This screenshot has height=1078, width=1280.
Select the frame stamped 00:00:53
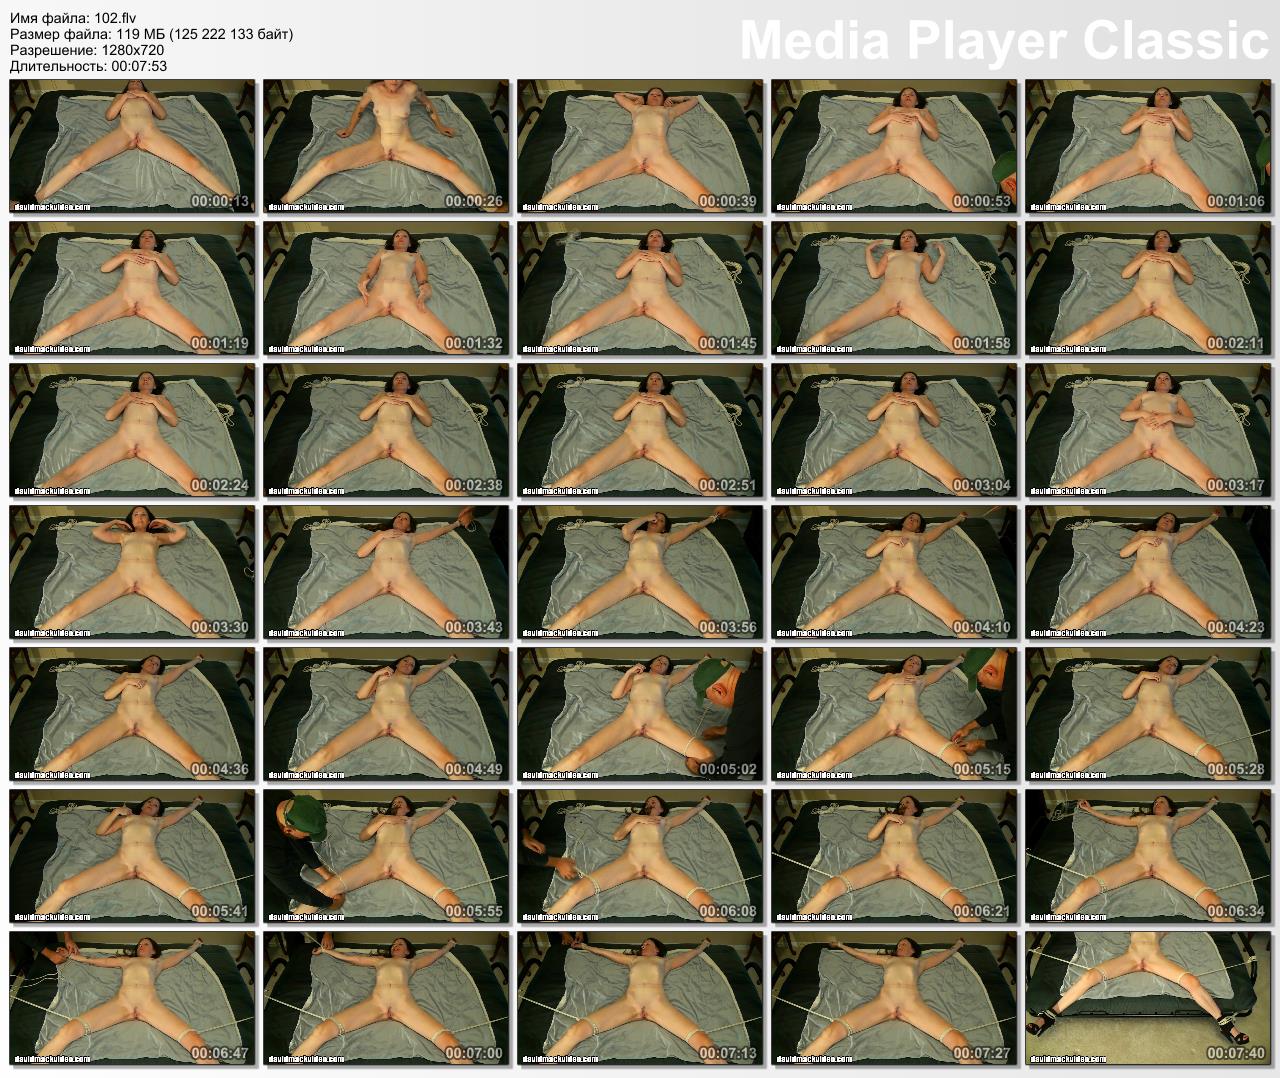tap(894, 147)
